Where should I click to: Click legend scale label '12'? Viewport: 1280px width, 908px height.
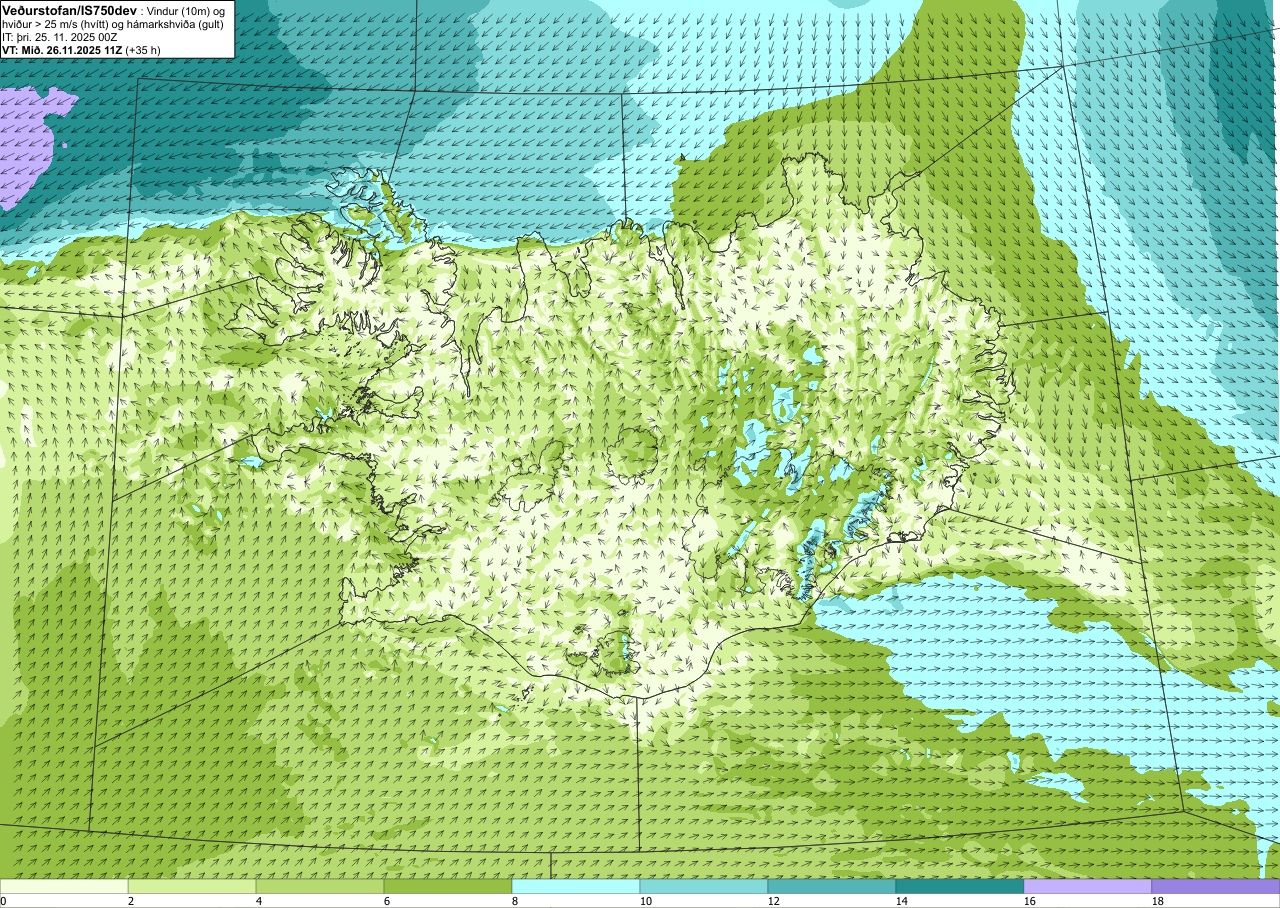[x=774, y=901]
